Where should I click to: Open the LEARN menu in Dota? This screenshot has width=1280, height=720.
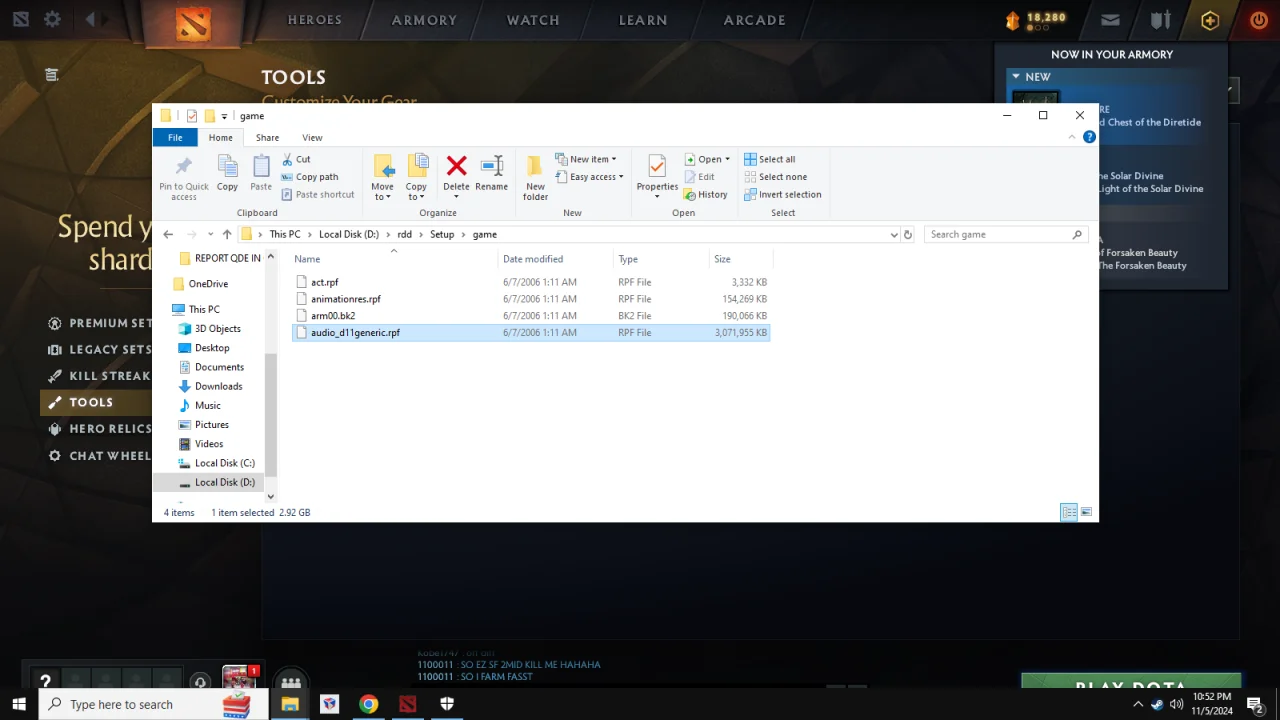click(643, 20)
